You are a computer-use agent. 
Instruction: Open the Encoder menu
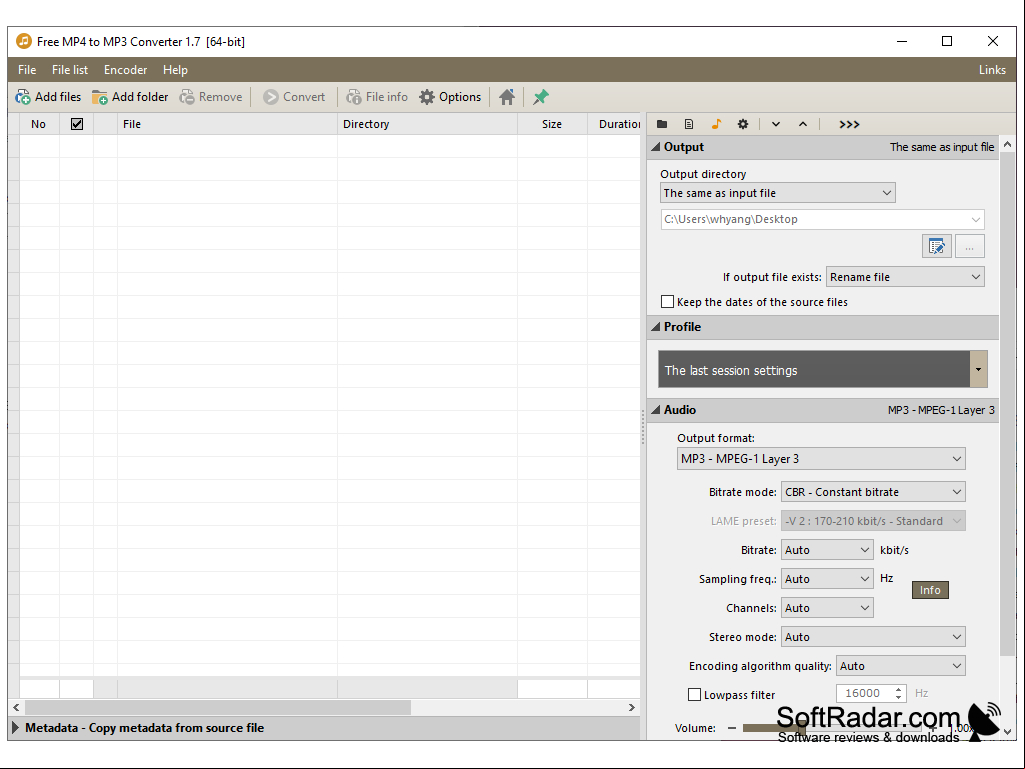tap(126, 70)
